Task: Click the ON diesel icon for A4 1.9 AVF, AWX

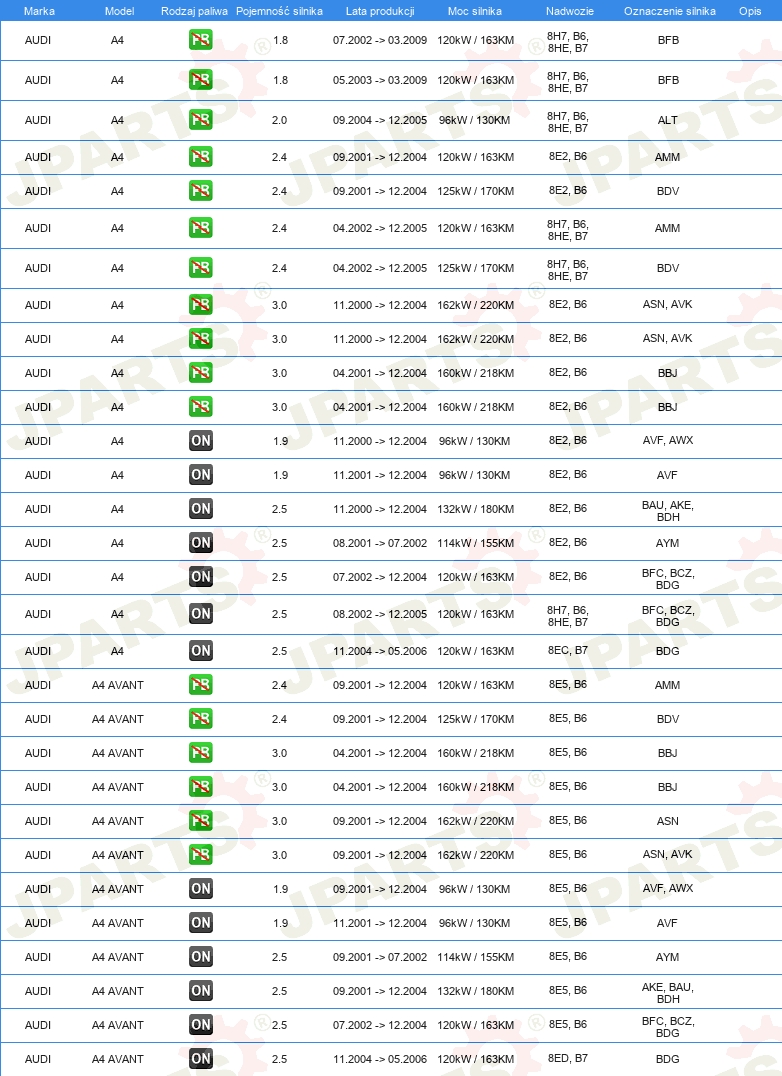Action: point(200,441)
